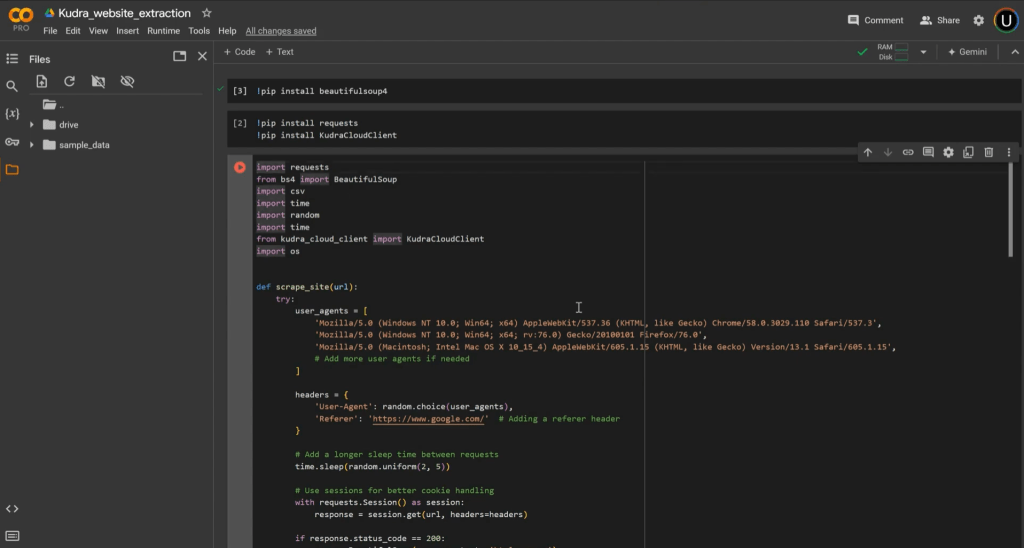This screenshot has width=1024, height=548.
Task: Click the All changes saved link
Action: pos(281,31)
